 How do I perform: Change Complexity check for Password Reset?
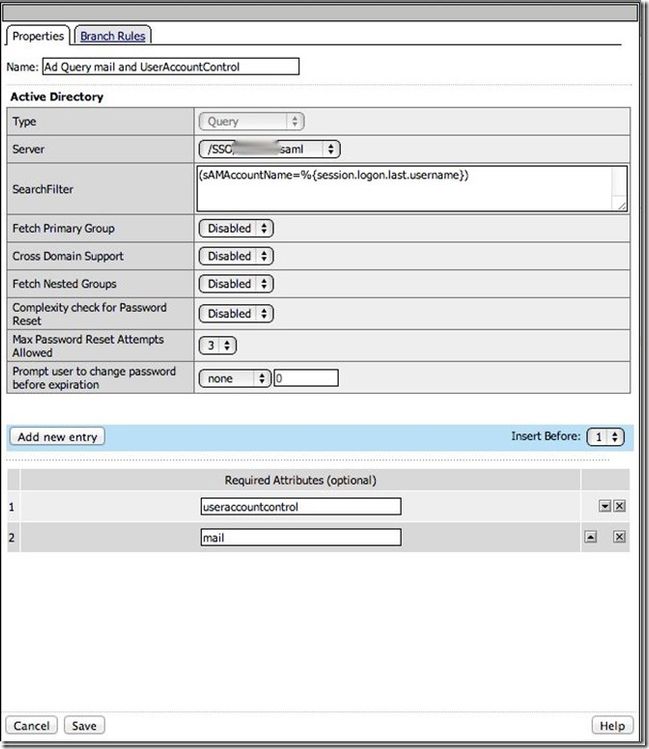[236, 314]
